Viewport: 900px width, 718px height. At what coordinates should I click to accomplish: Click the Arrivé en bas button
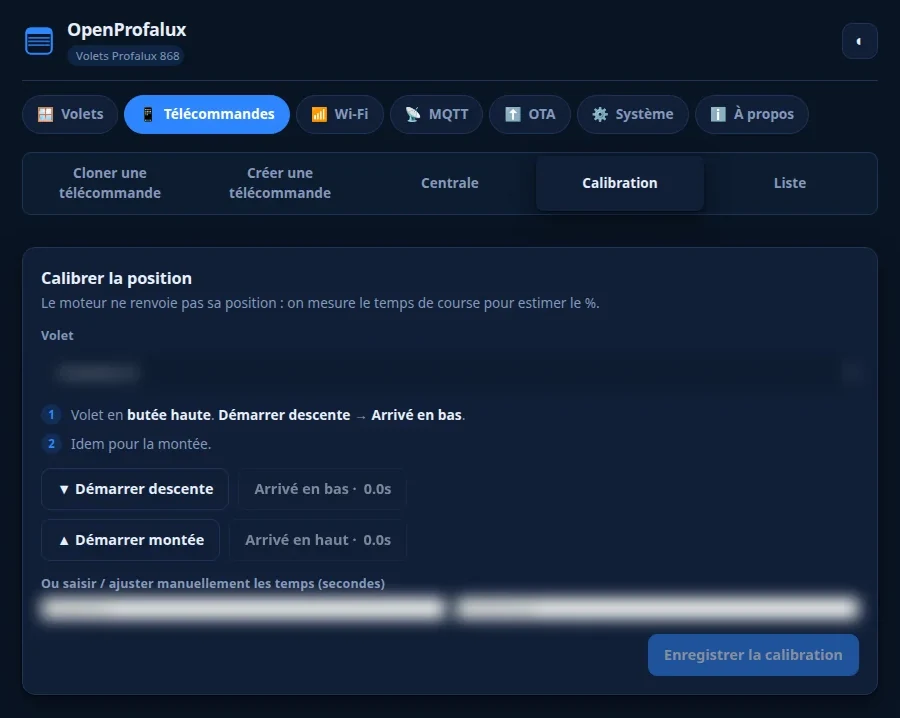[x=323, y=489]
